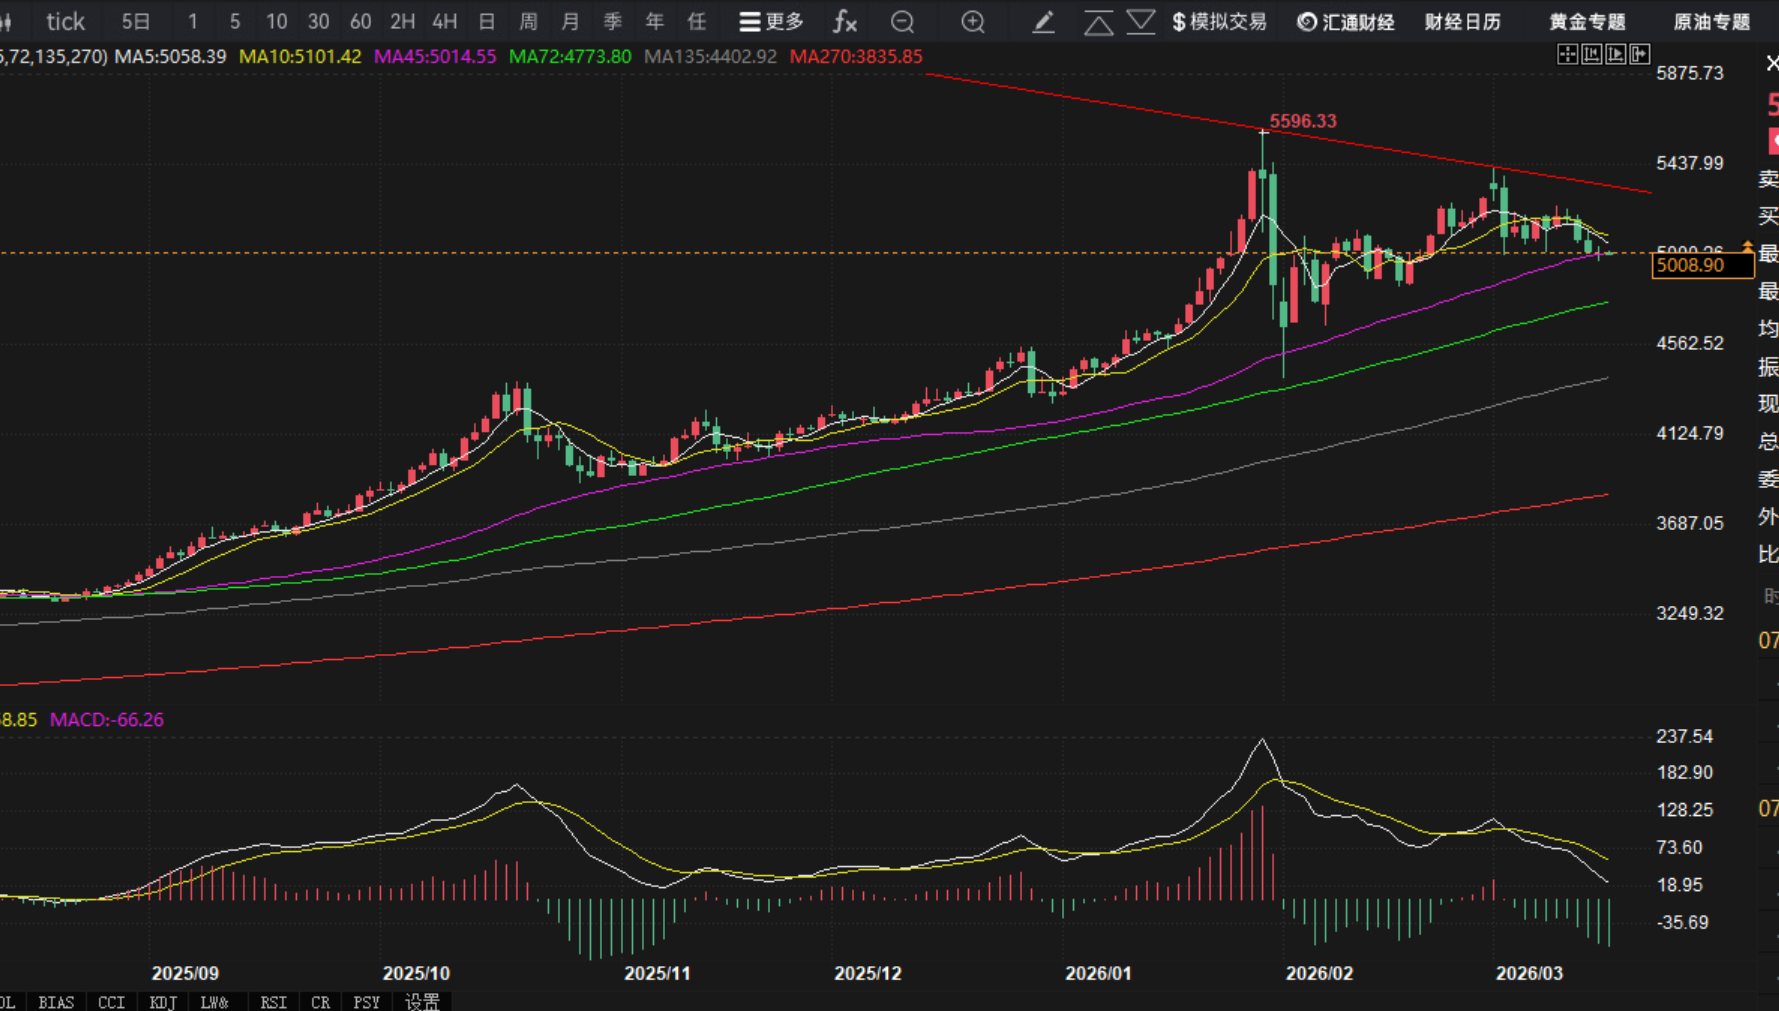1779x1011 pixels.
Task: Open the fx indicator formula icon
Action: (x=845, y=22)
